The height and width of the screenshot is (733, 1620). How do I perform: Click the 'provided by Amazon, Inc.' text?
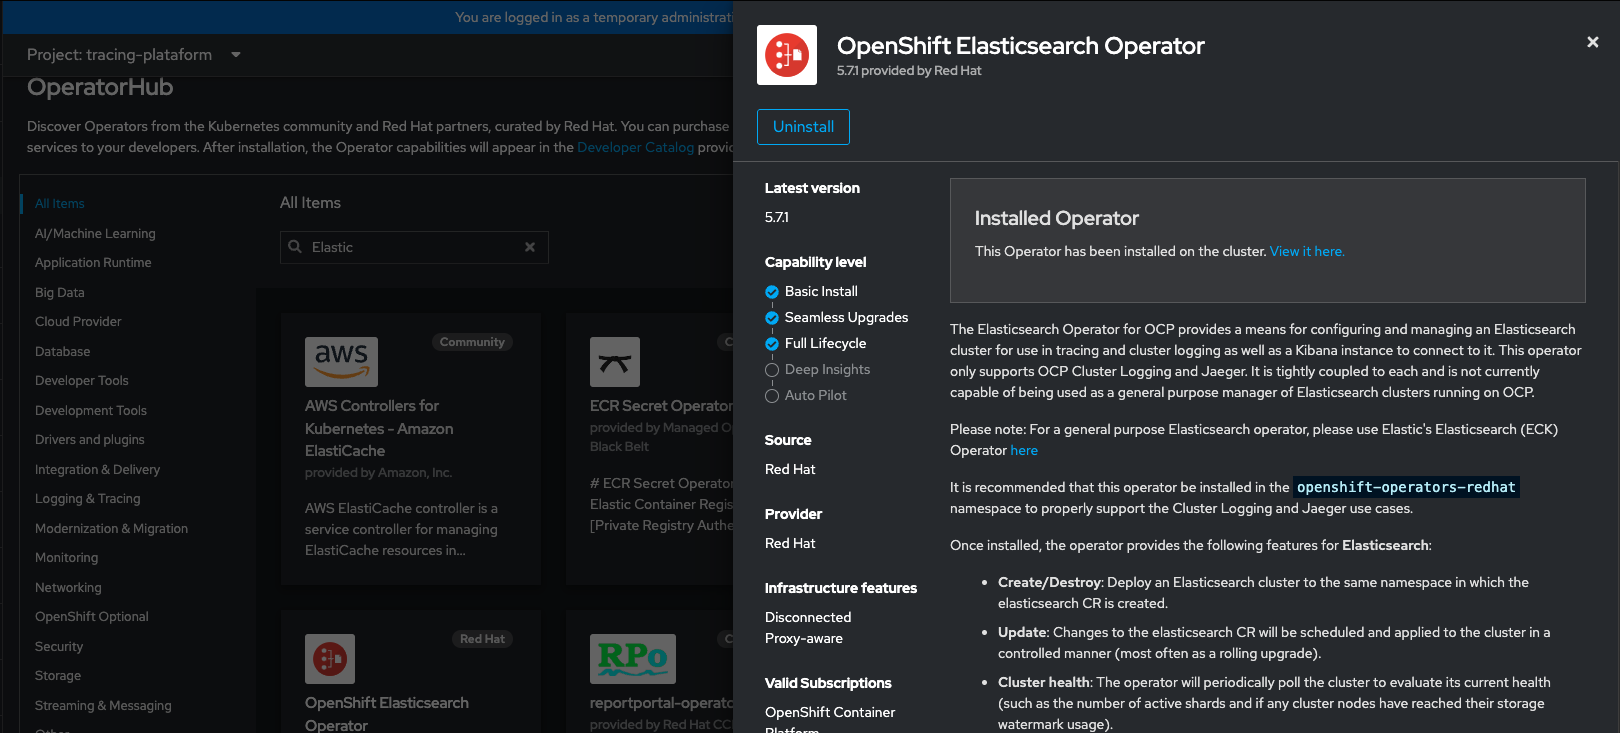pyautogui.click(x=378, y=473)
